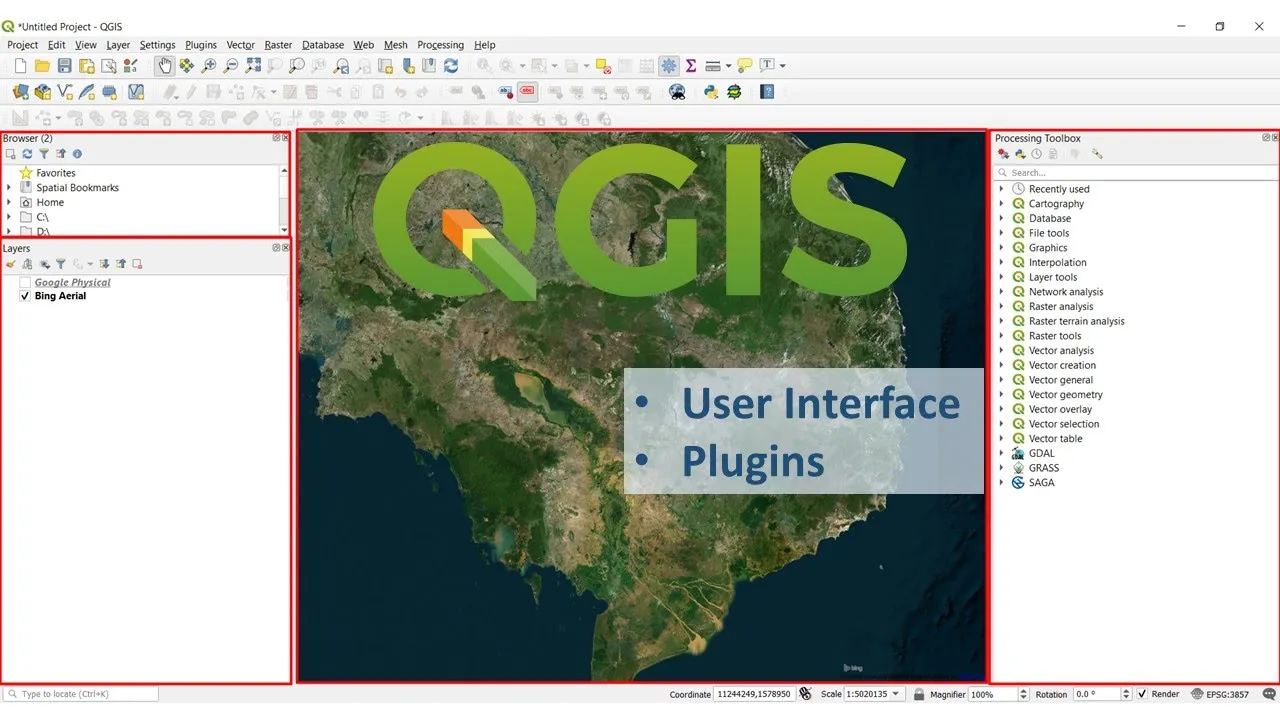
Task: Click Remove Layer icon in Layers panel
Action: click(x=137, y=264)
